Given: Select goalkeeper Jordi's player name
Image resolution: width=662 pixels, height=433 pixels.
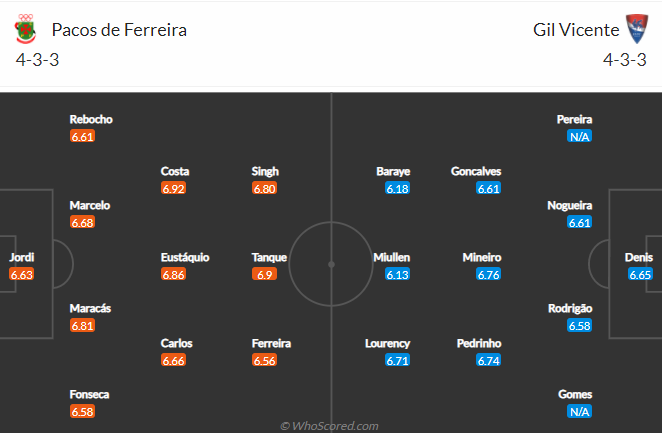Looking at the screenshot, I should (x=22, y=257).
